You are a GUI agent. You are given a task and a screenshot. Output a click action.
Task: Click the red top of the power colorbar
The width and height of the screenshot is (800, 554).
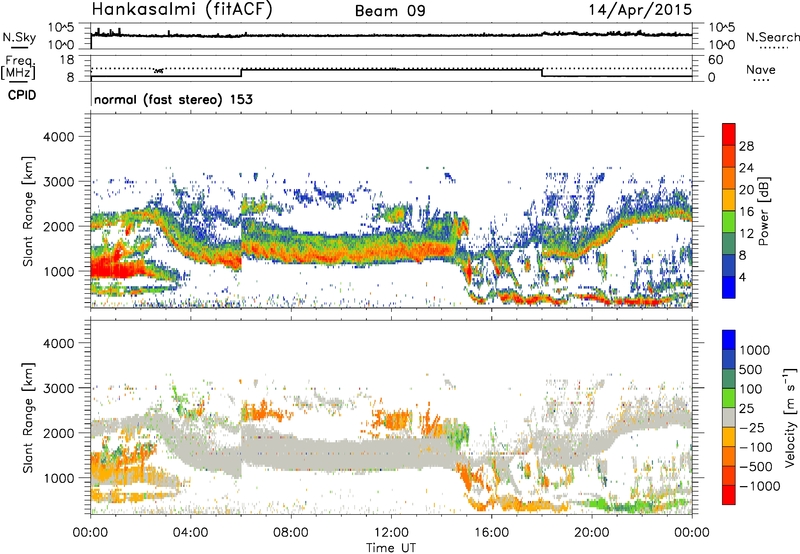(729, 134)
